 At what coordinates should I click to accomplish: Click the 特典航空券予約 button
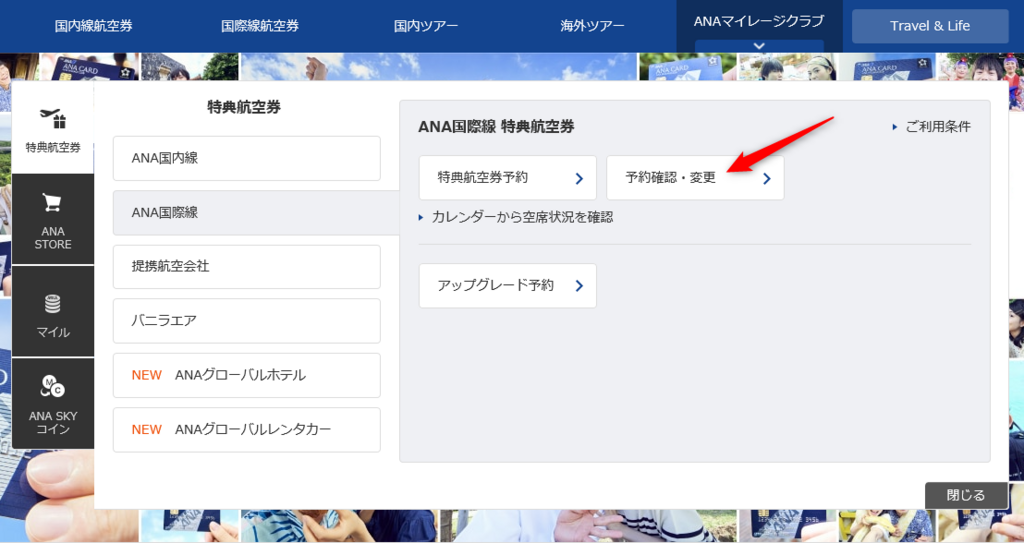507,178
